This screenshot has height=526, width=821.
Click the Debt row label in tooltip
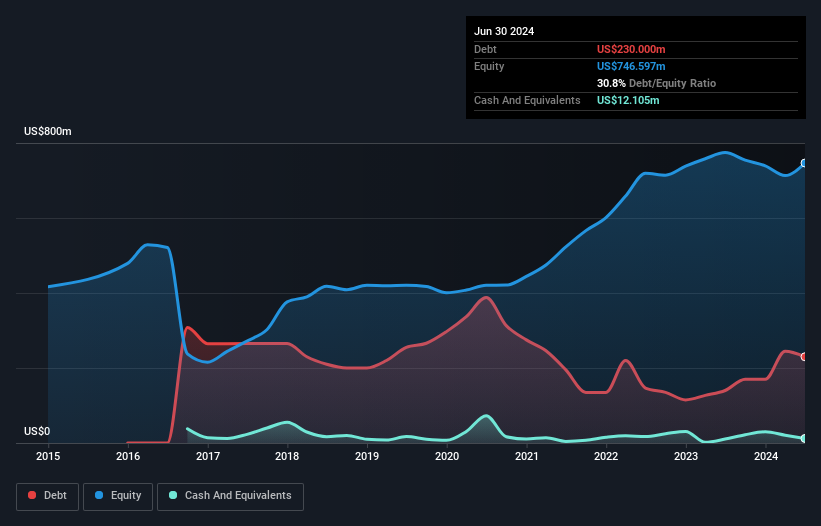pos(485,49)
